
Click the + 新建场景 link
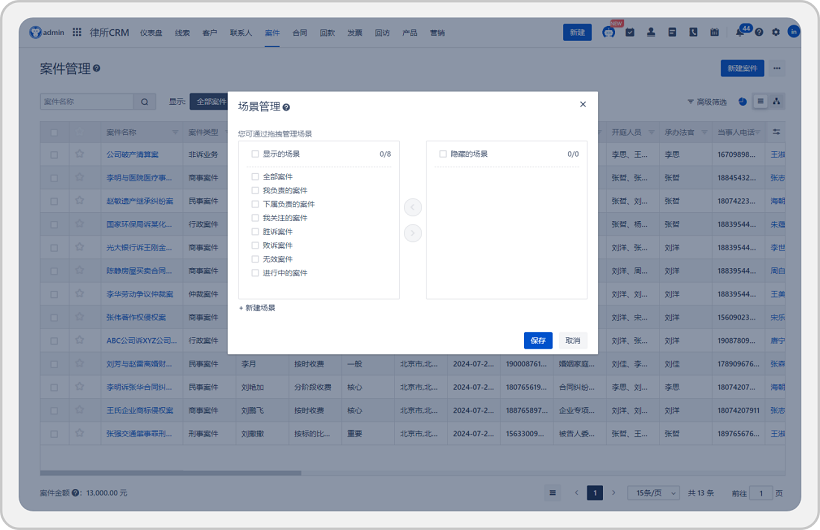pyautogui.click(x=257, y=308)
